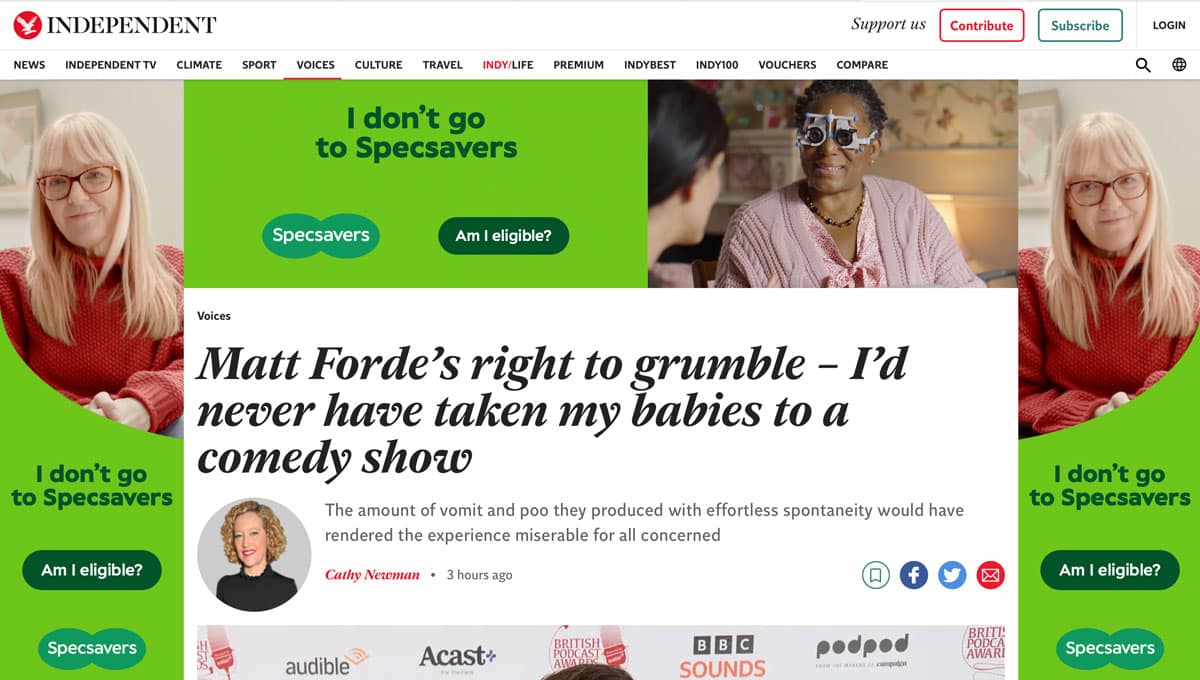The width and height of the screenshot is (1200, 680).
Task: Open author Cathy Newman's profile link
Action: pyautogui.click(x=372, y=575)
